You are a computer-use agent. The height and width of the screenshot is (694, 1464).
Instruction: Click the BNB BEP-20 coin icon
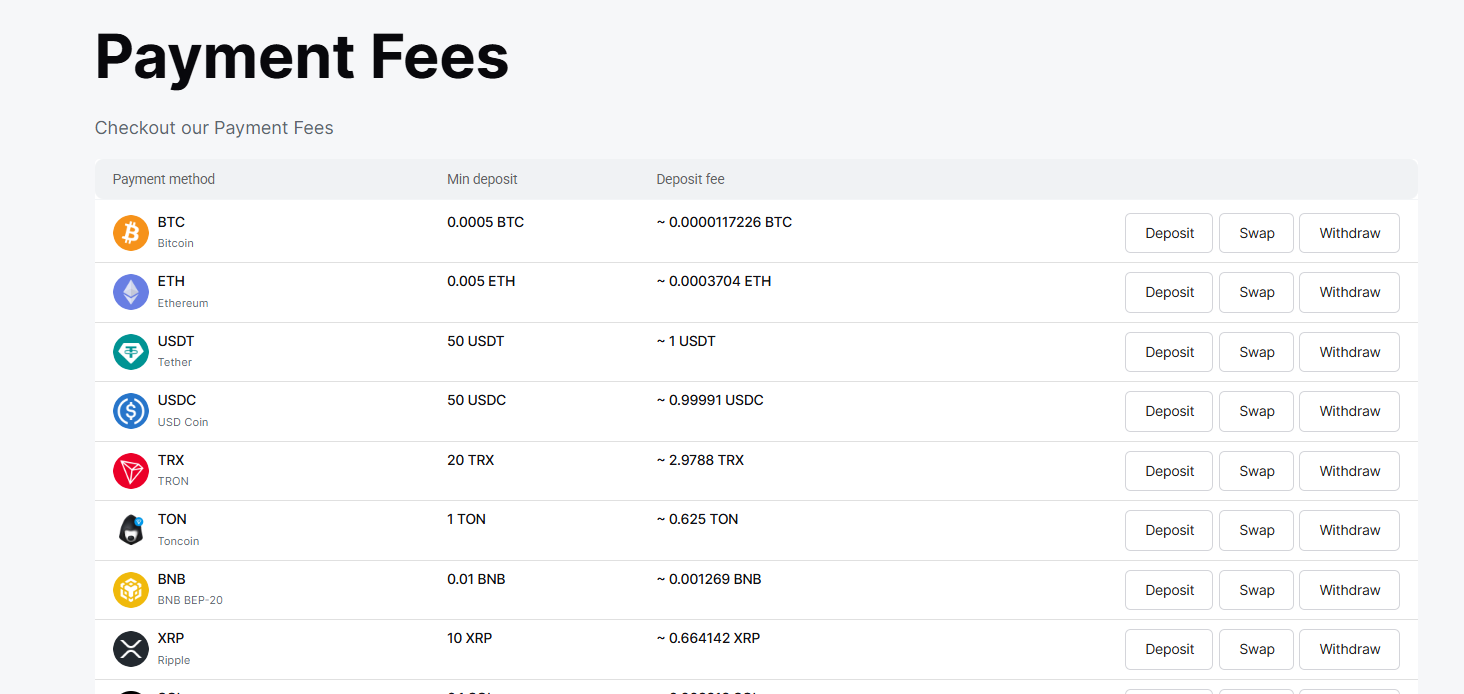pos(131,590)
